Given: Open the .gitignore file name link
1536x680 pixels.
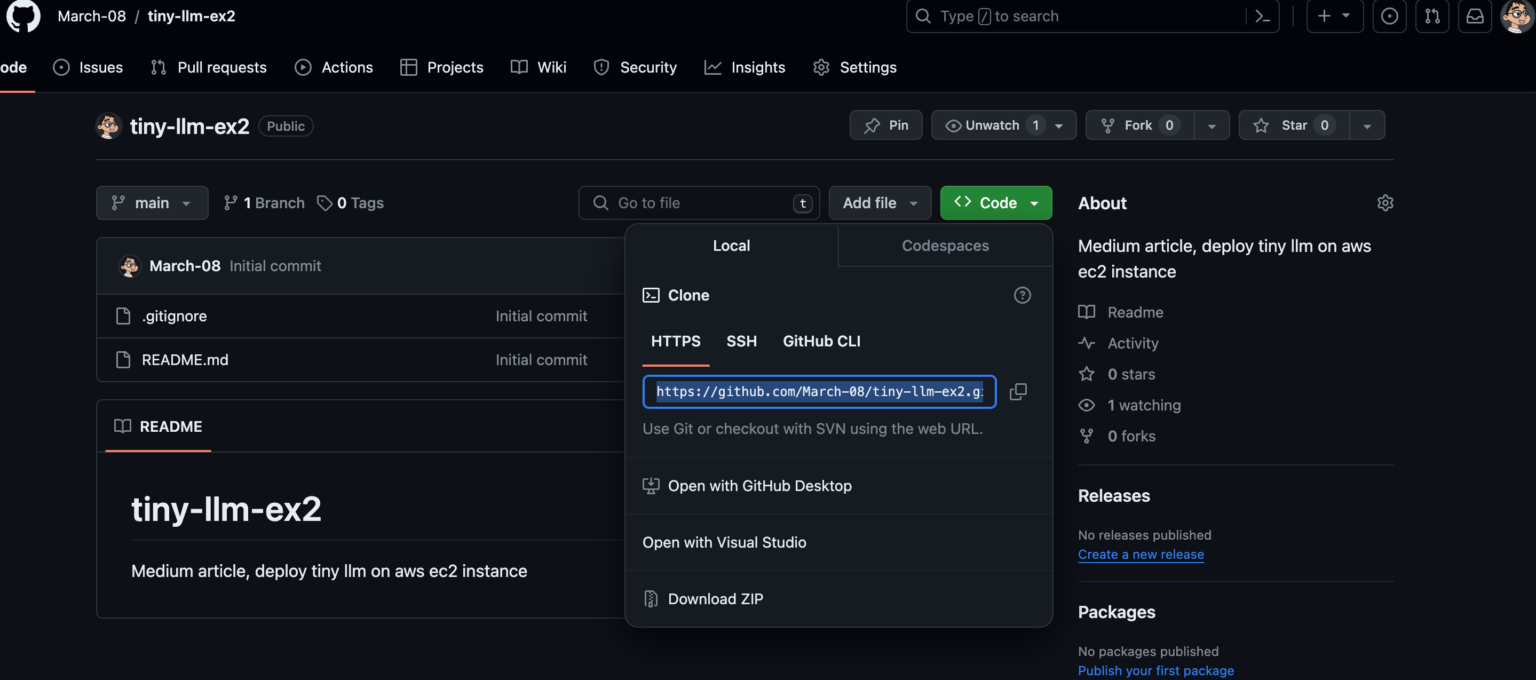Looking at the screenshot, I should coord(174,316).
